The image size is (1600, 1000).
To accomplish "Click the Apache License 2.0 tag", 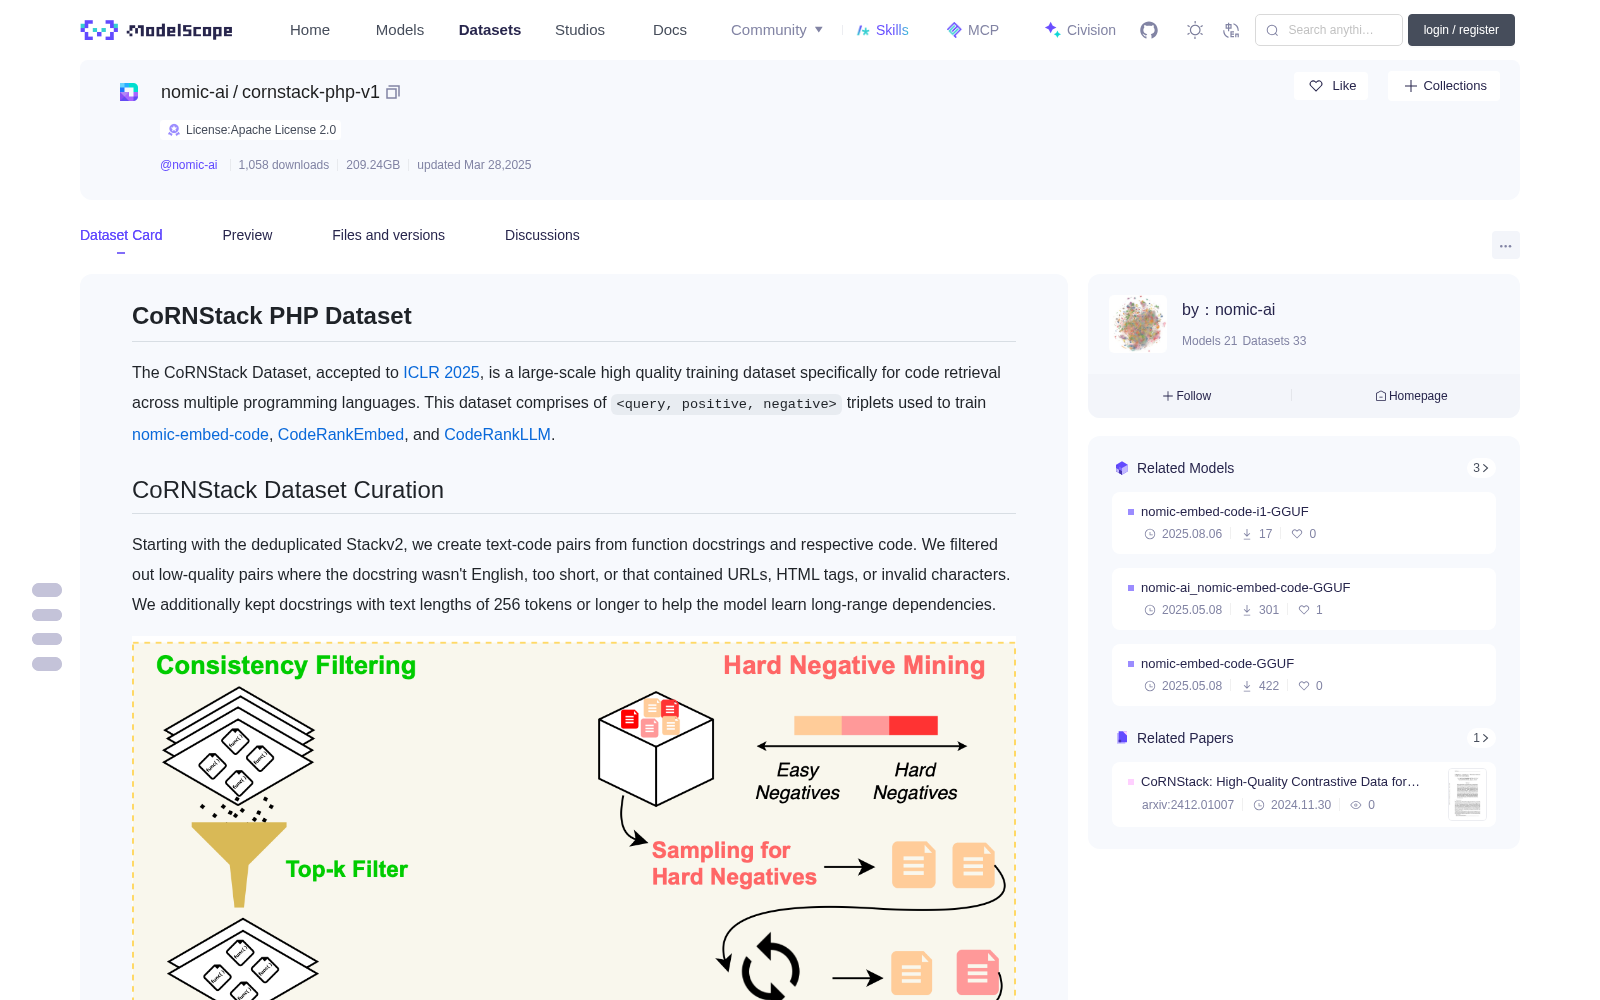I will point(251,130).
